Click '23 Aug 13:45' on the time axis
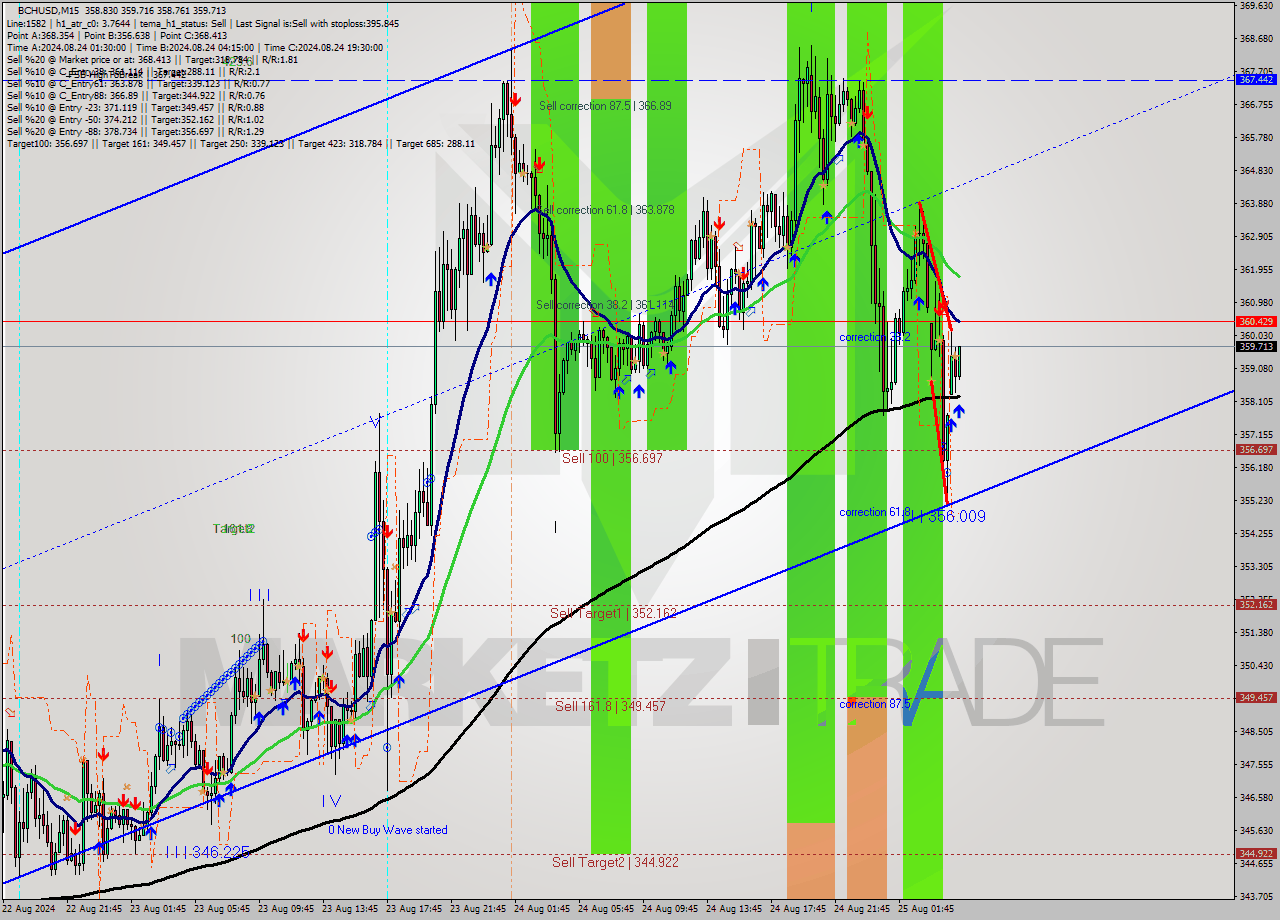Viewport: 1280px width, 920px height. coord(351,910)
